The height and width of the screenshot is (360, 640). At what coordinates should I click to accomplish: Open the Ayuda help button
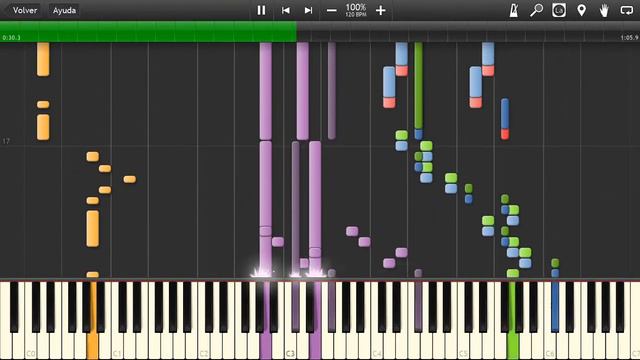point(64,10)
